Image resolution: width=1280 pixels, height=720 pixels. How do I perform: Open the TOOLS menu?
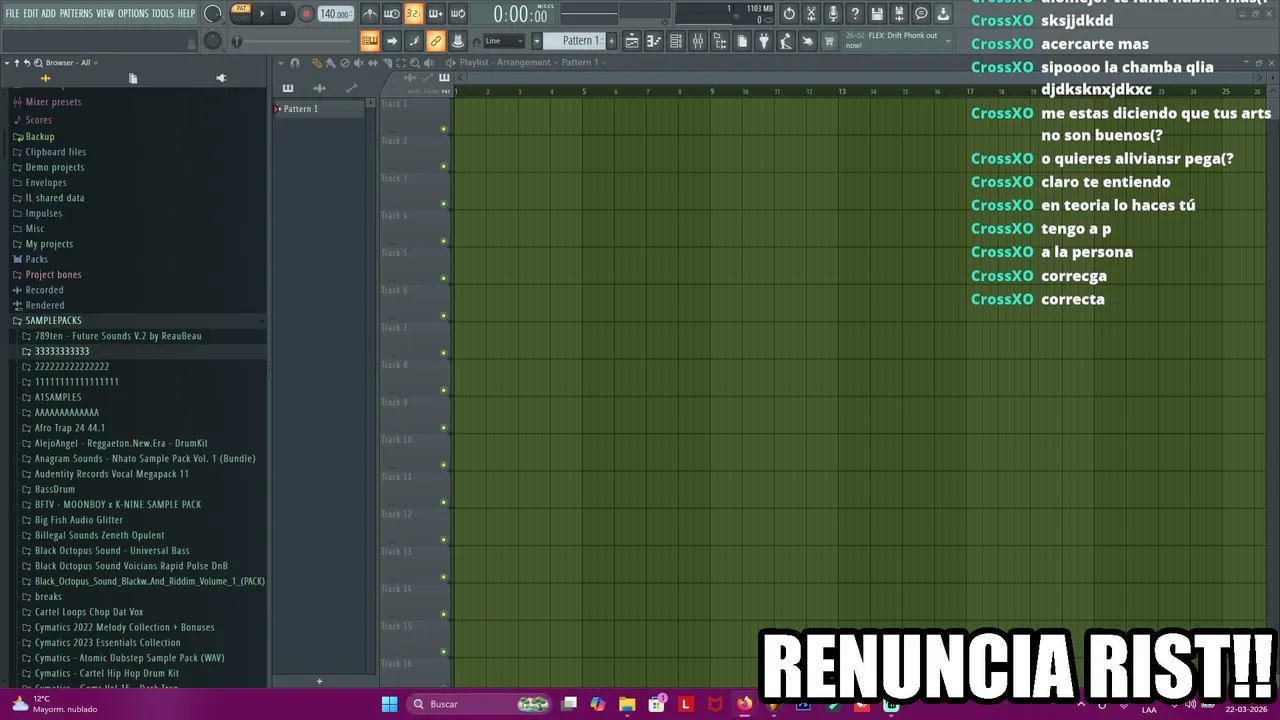click(162, 13)
